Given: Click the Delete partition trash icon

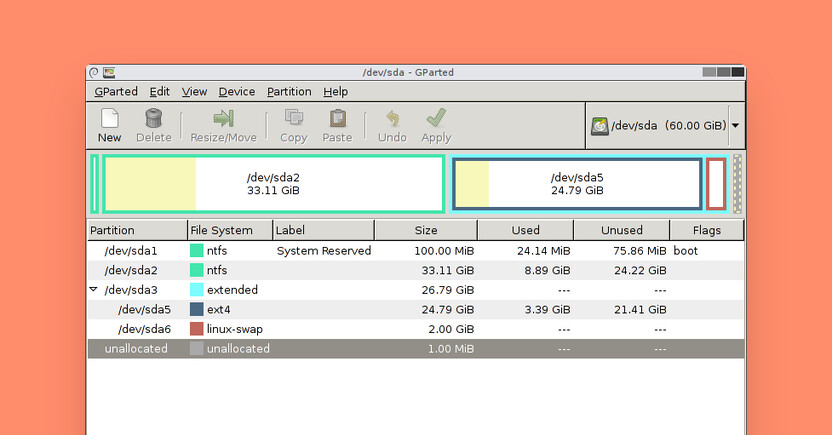Looking at the screenshot, I should tap(153, 119).
